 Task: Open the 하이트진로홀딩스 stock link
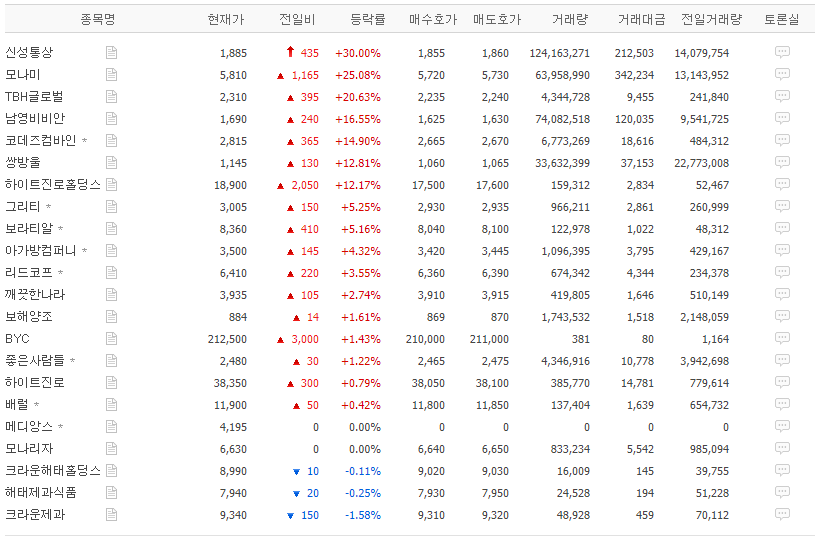pyautogui.click(x=53, y=184)
